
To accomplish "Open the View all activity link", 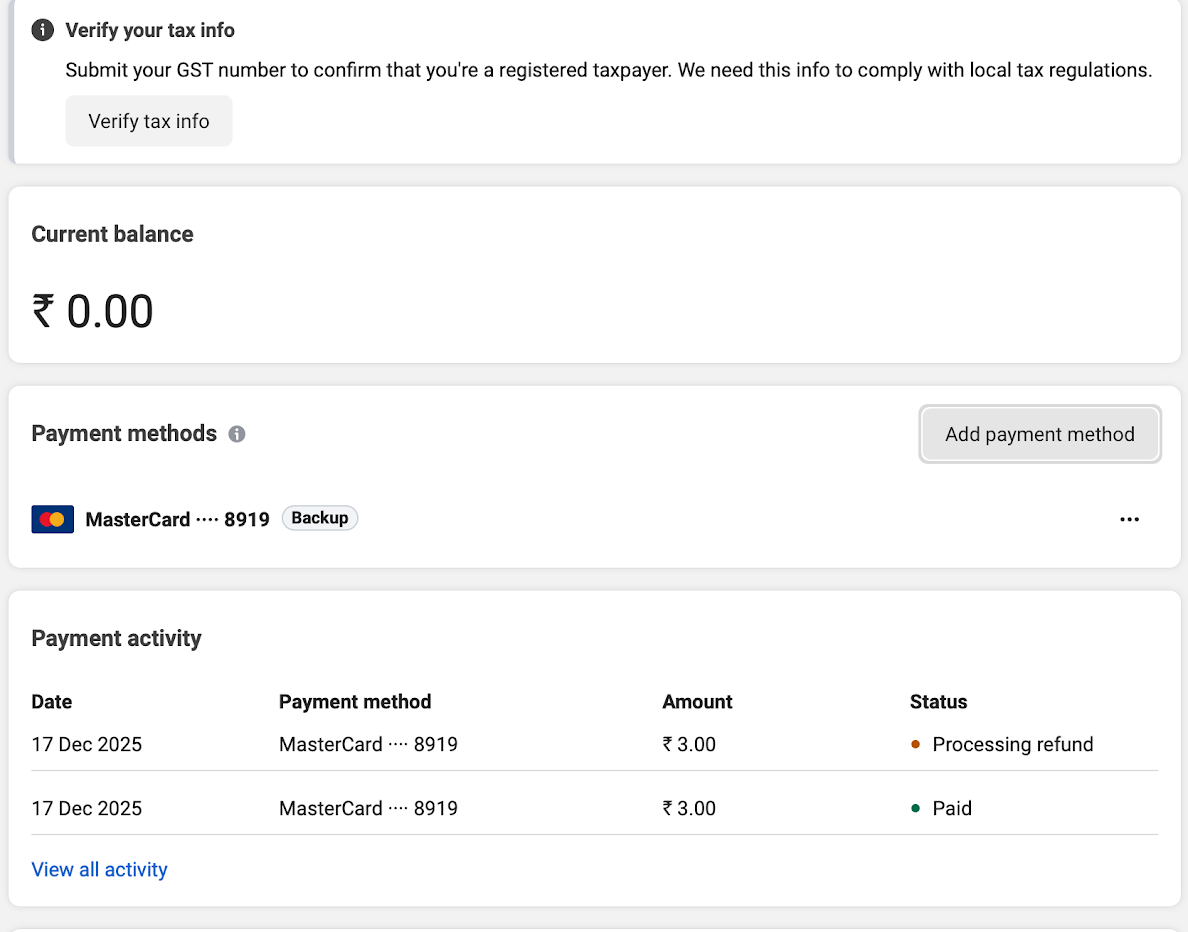I will pyautogui.click(x=99, y=869).
